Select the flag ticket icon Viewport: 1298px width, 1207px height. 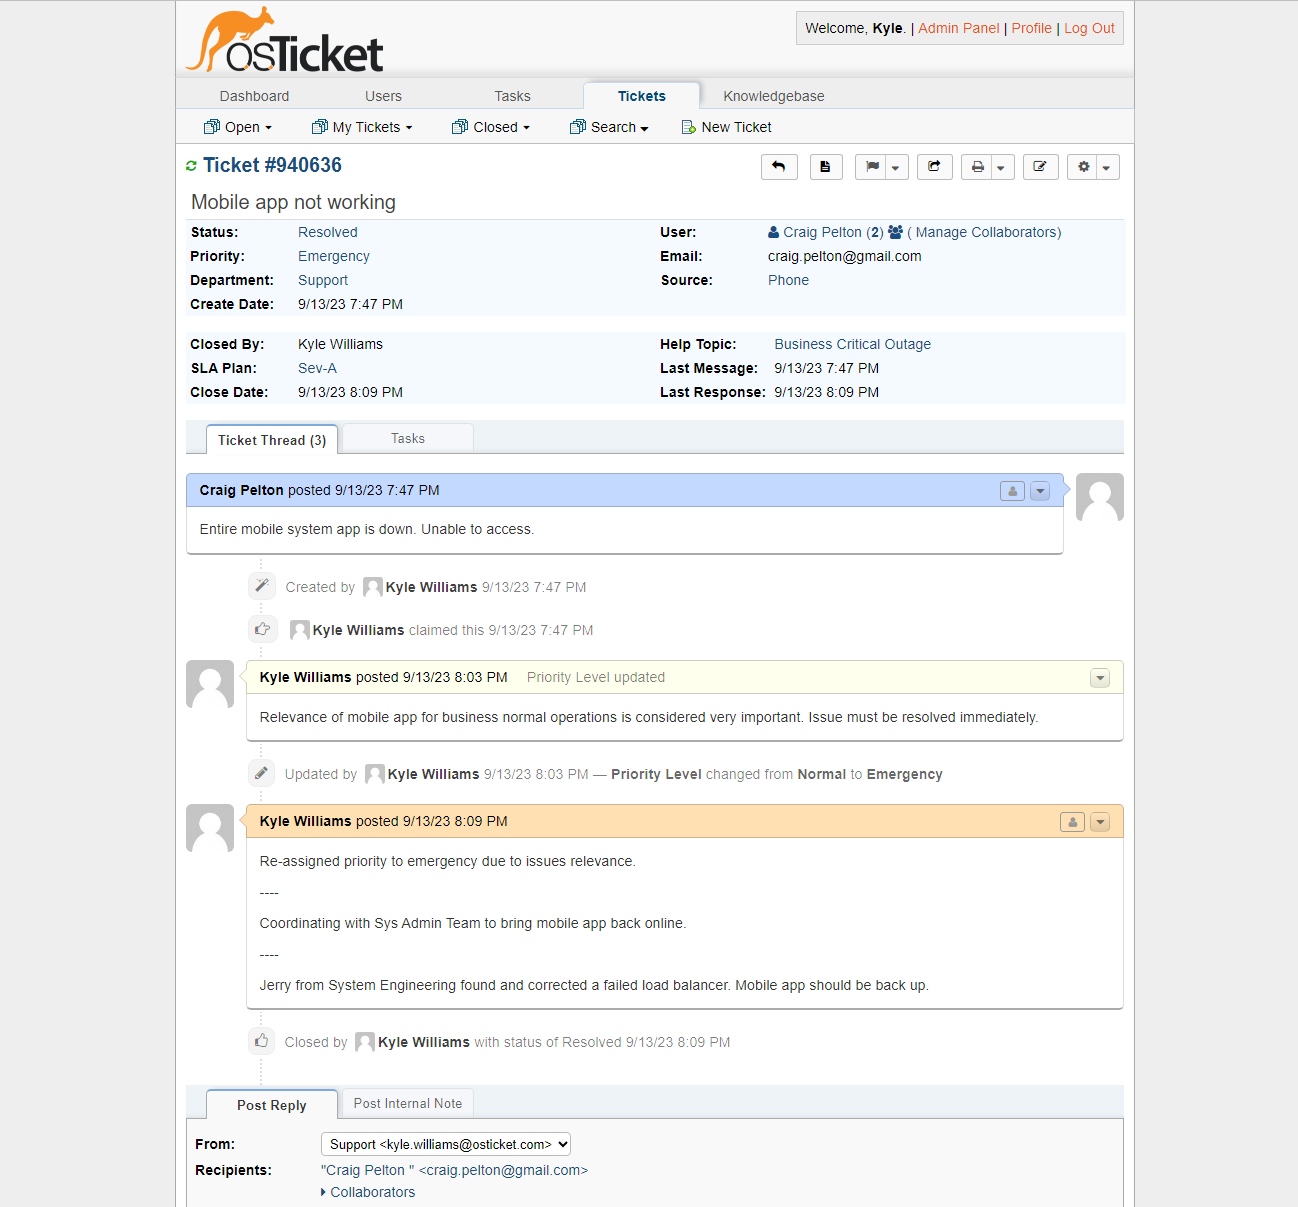[x=872, y=166]
